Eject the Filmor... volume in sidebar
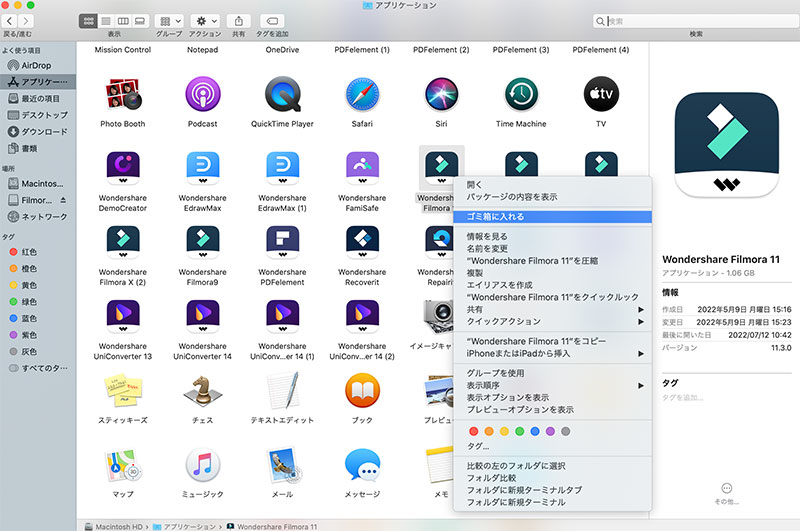The width and height of the screenshot is (800, 531). click(63, 200)
